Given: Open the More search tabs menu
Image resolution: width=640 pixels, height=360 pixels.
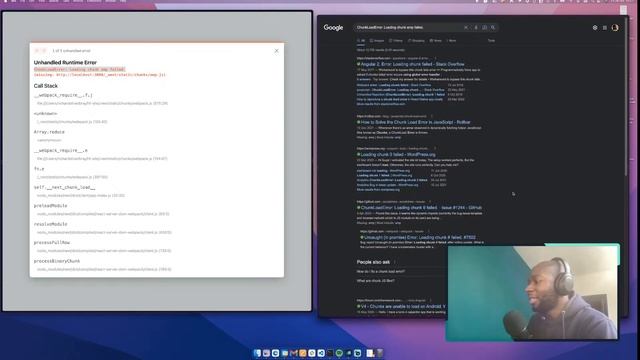Looking at the screenshot, I should 451,40.
